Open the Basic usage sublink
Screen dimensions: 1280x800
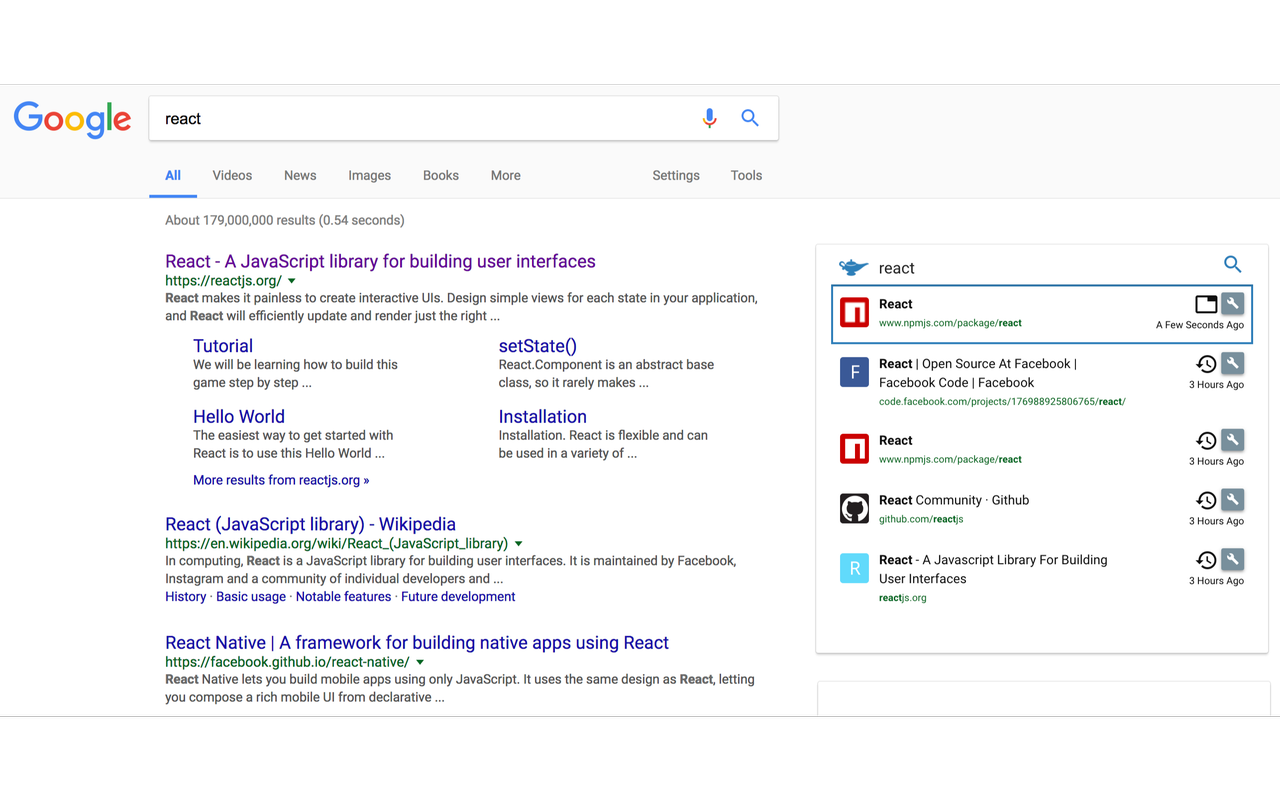251,596
